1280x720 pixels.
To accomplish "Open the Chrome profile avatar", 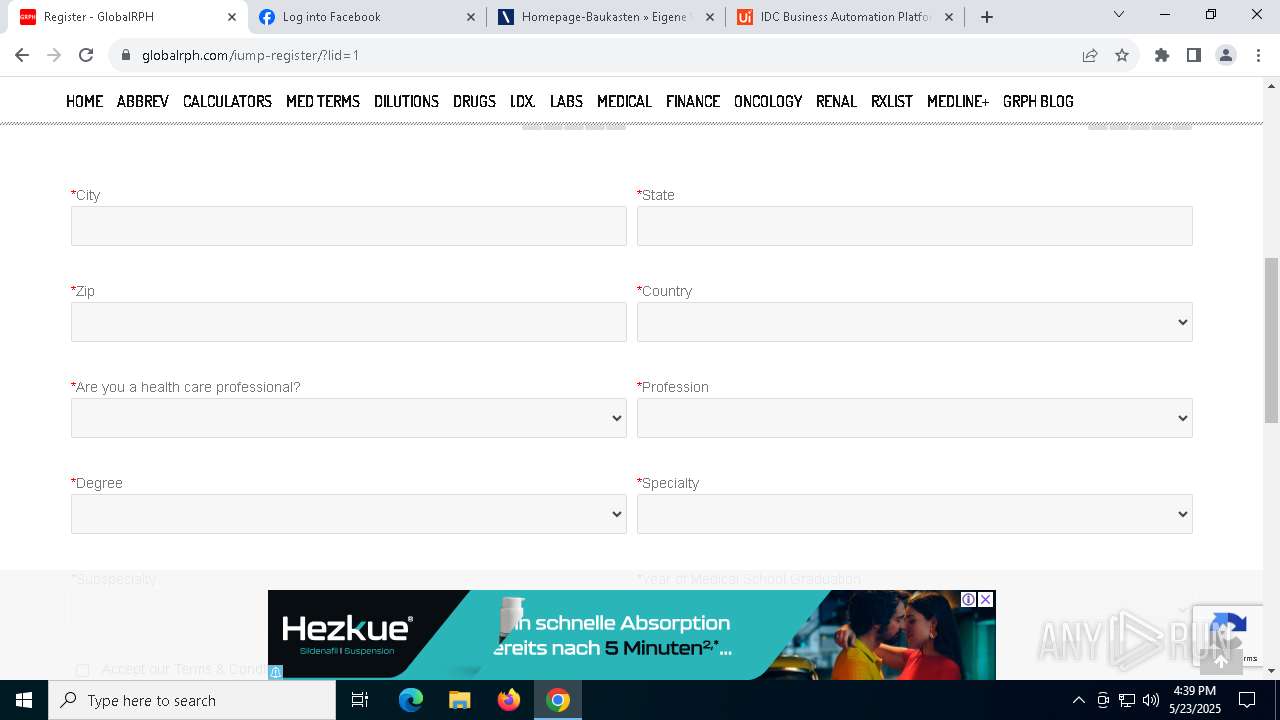I will (1226, 55).
